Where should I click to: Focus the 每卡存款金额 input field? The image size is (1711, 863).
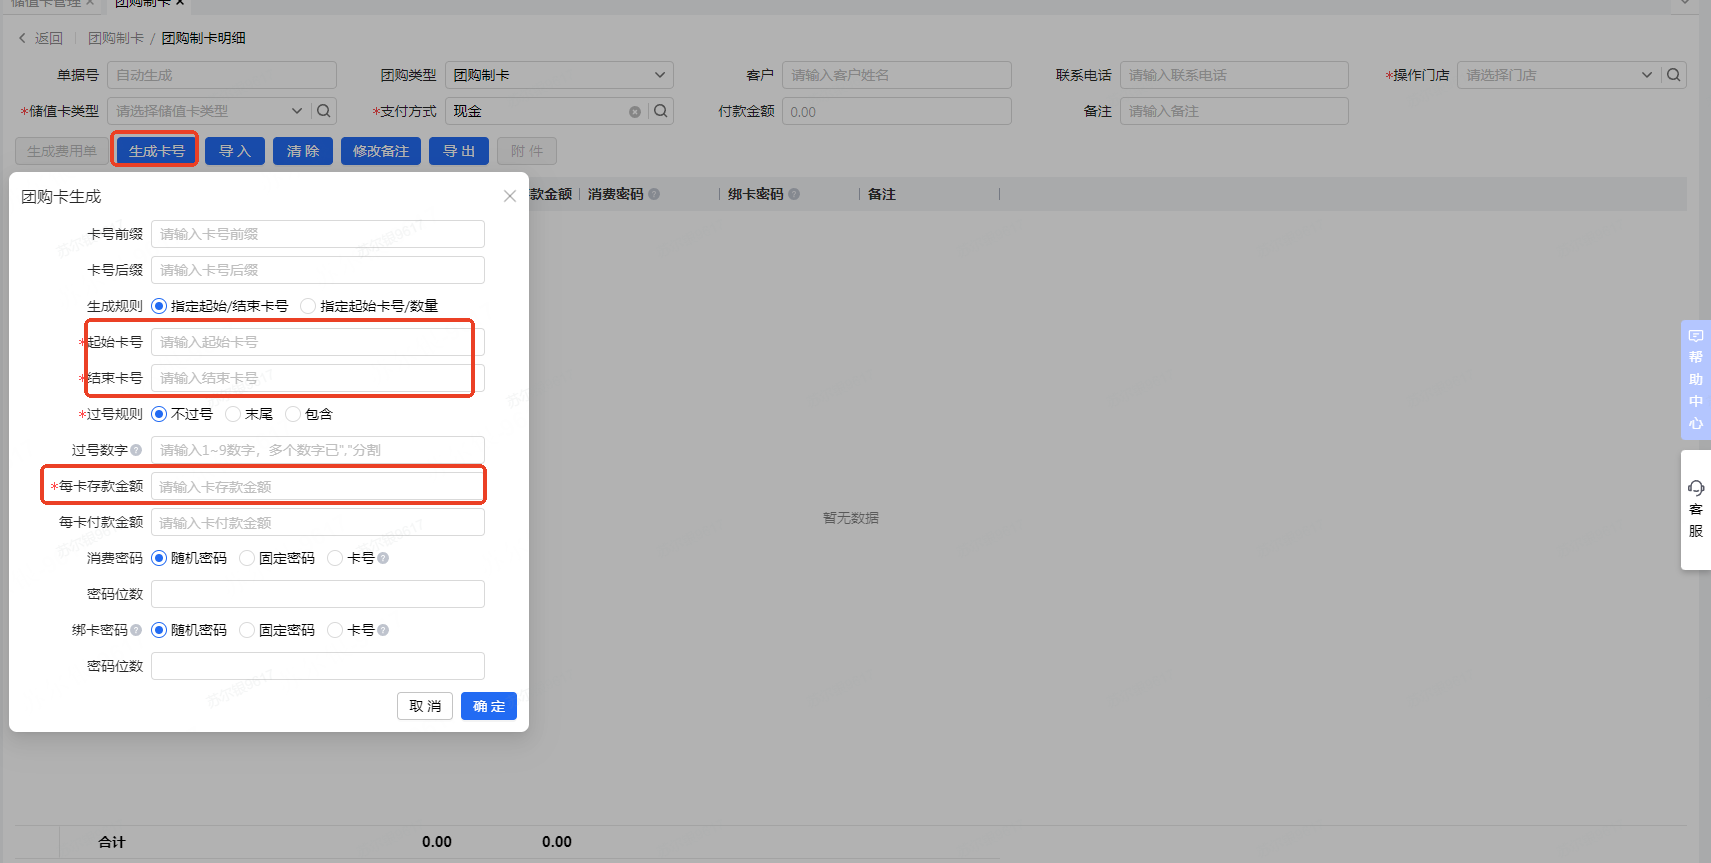(x=318, y=486)
